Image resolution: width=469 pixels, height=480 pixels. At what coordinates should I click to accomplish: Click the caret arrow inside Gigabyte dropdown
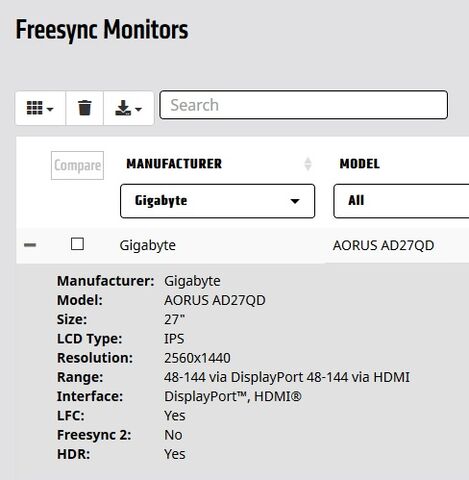(295, 201)
